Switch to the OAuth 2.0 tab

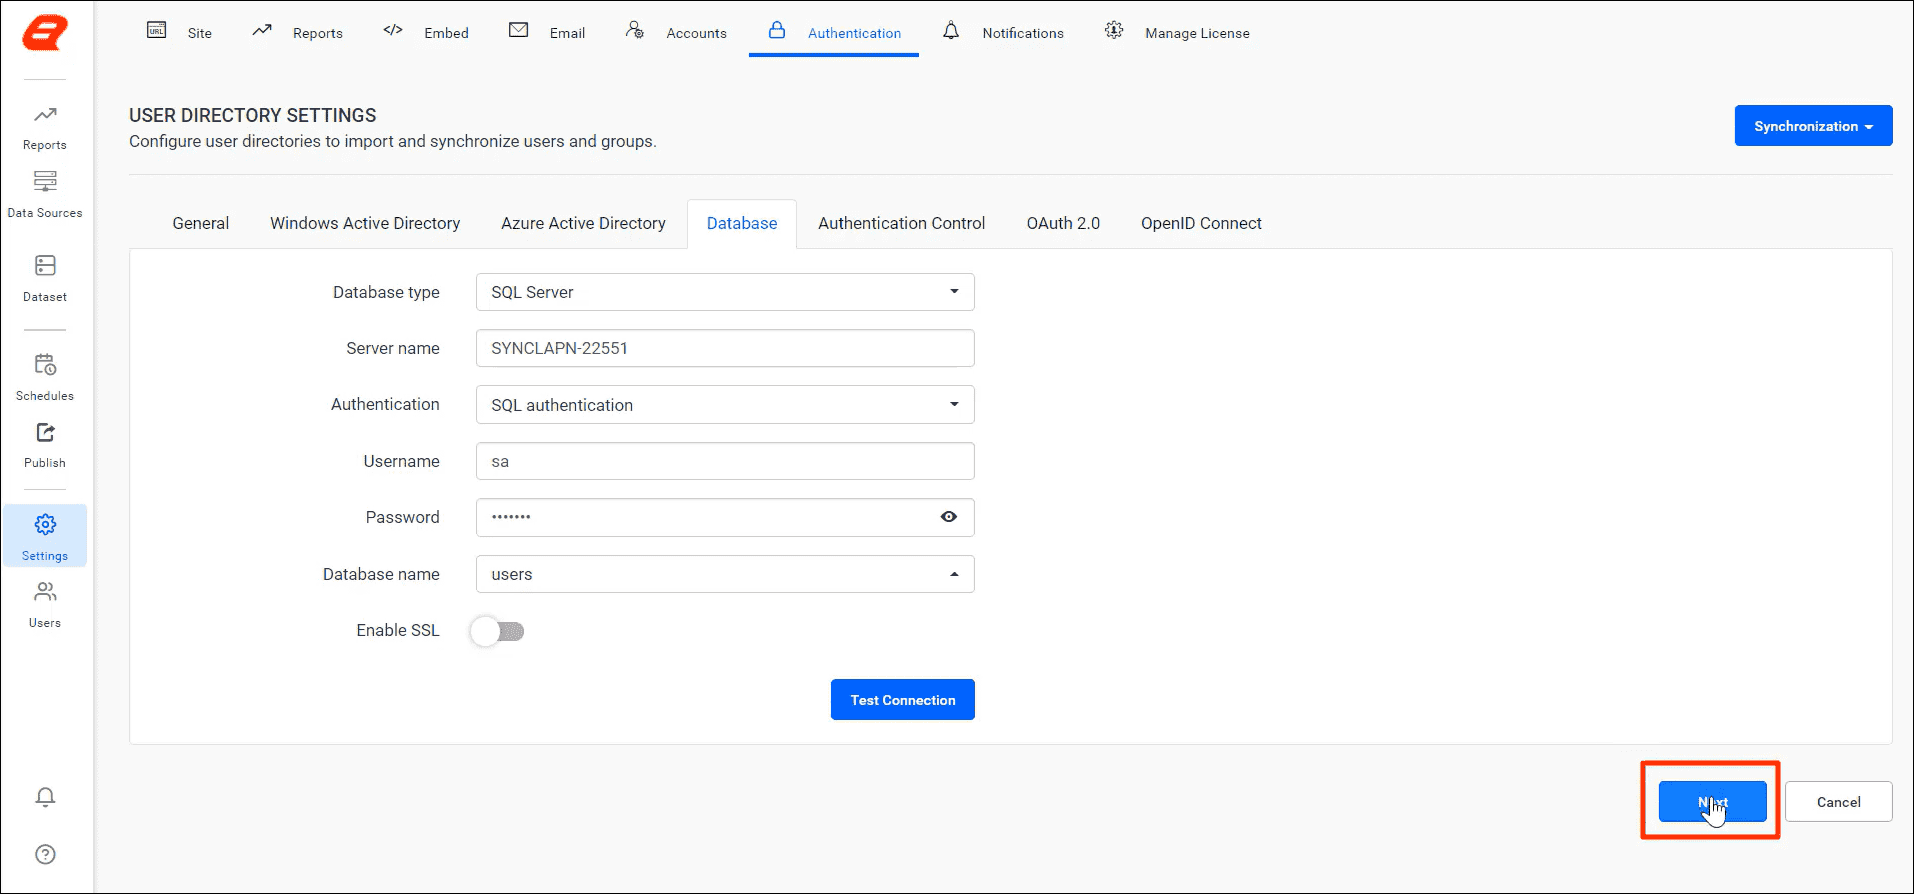tap(1063, 223)
